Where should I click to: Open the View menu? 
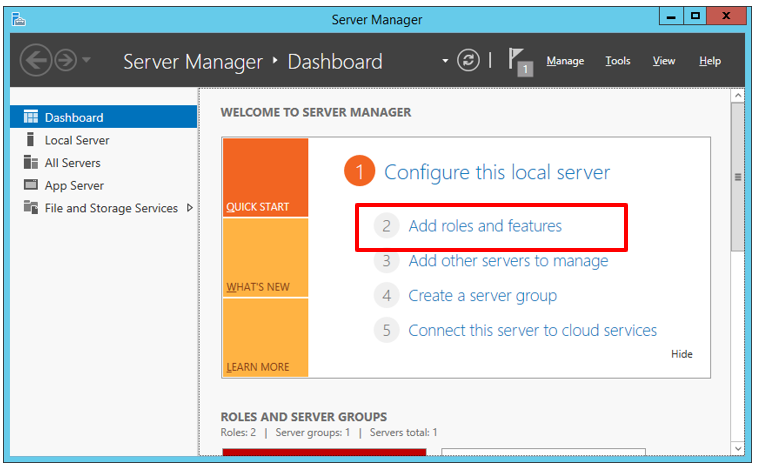pyautogui.click(x=664, y=61)
